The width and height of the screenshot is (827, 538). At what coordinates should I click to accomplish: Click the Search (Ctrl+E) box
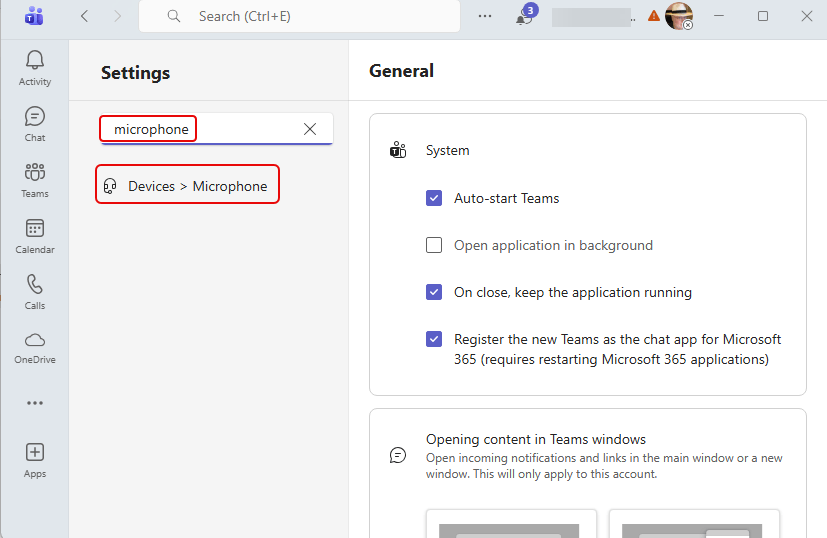pos(300,16)
